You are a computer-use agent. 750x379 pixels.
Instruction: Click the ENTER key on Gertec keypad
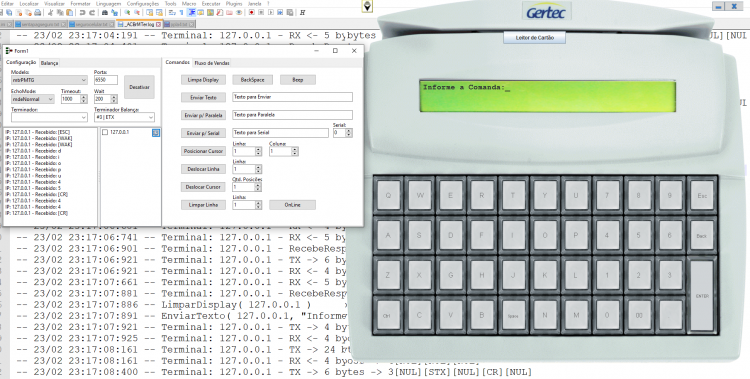[702, 296]
